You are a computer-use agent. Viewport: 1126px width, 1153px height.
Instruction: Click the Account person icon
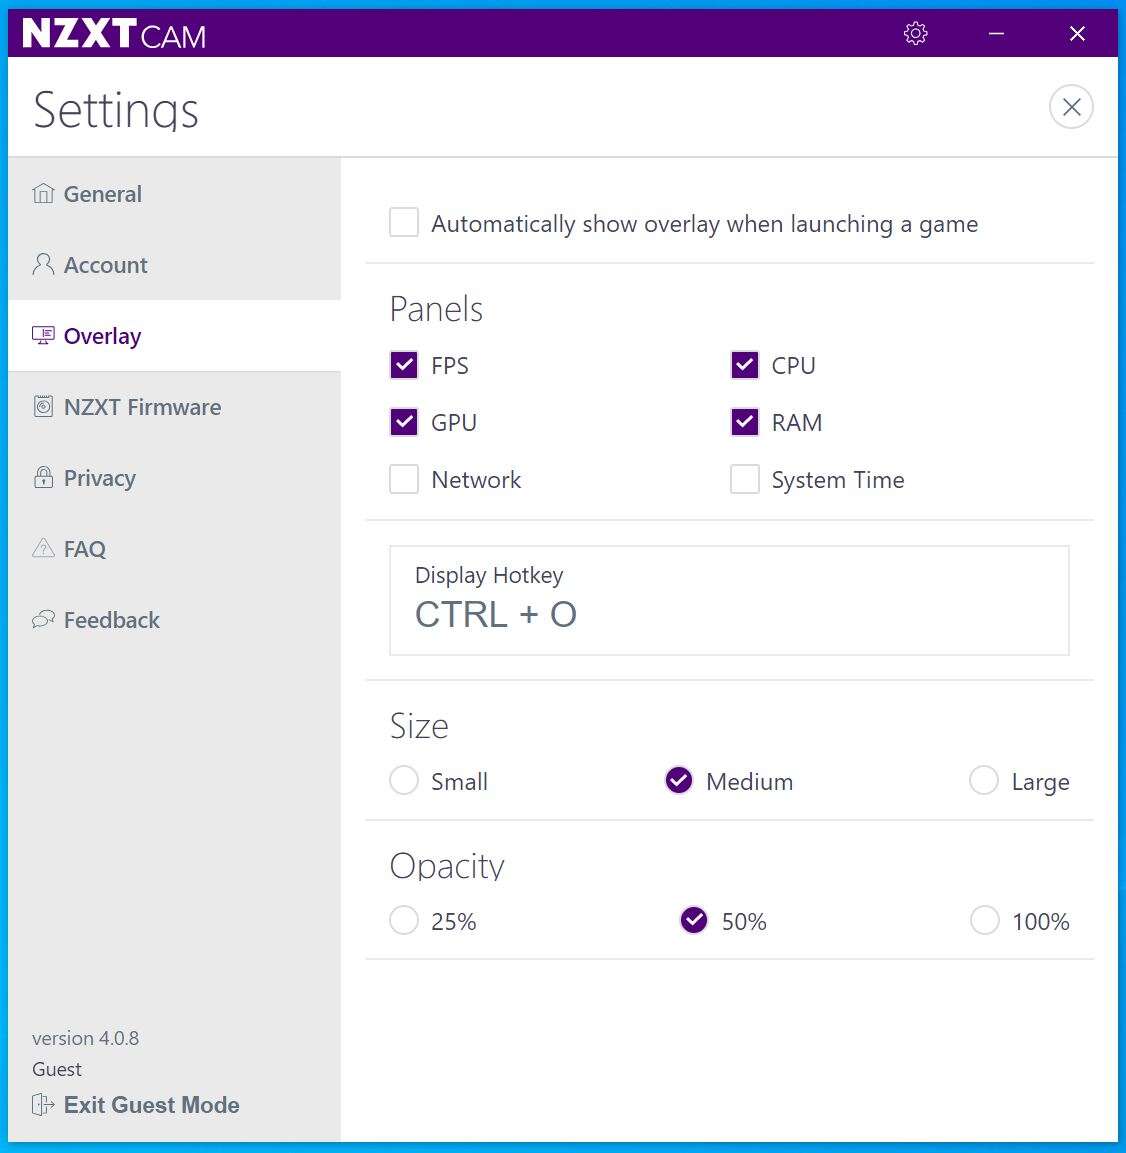(43, 265)
